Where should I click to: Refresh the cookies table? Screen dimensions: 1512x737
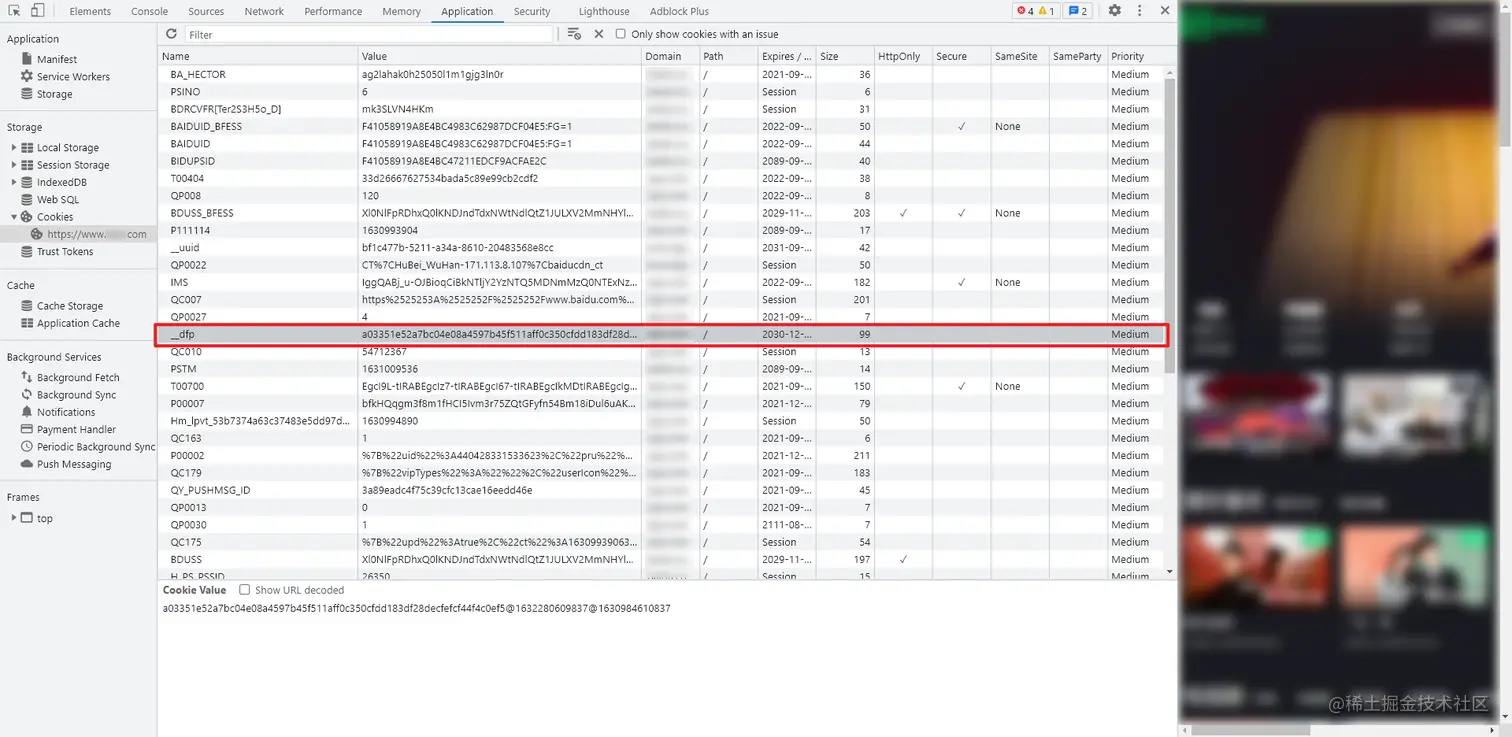[x=172, y=34]
